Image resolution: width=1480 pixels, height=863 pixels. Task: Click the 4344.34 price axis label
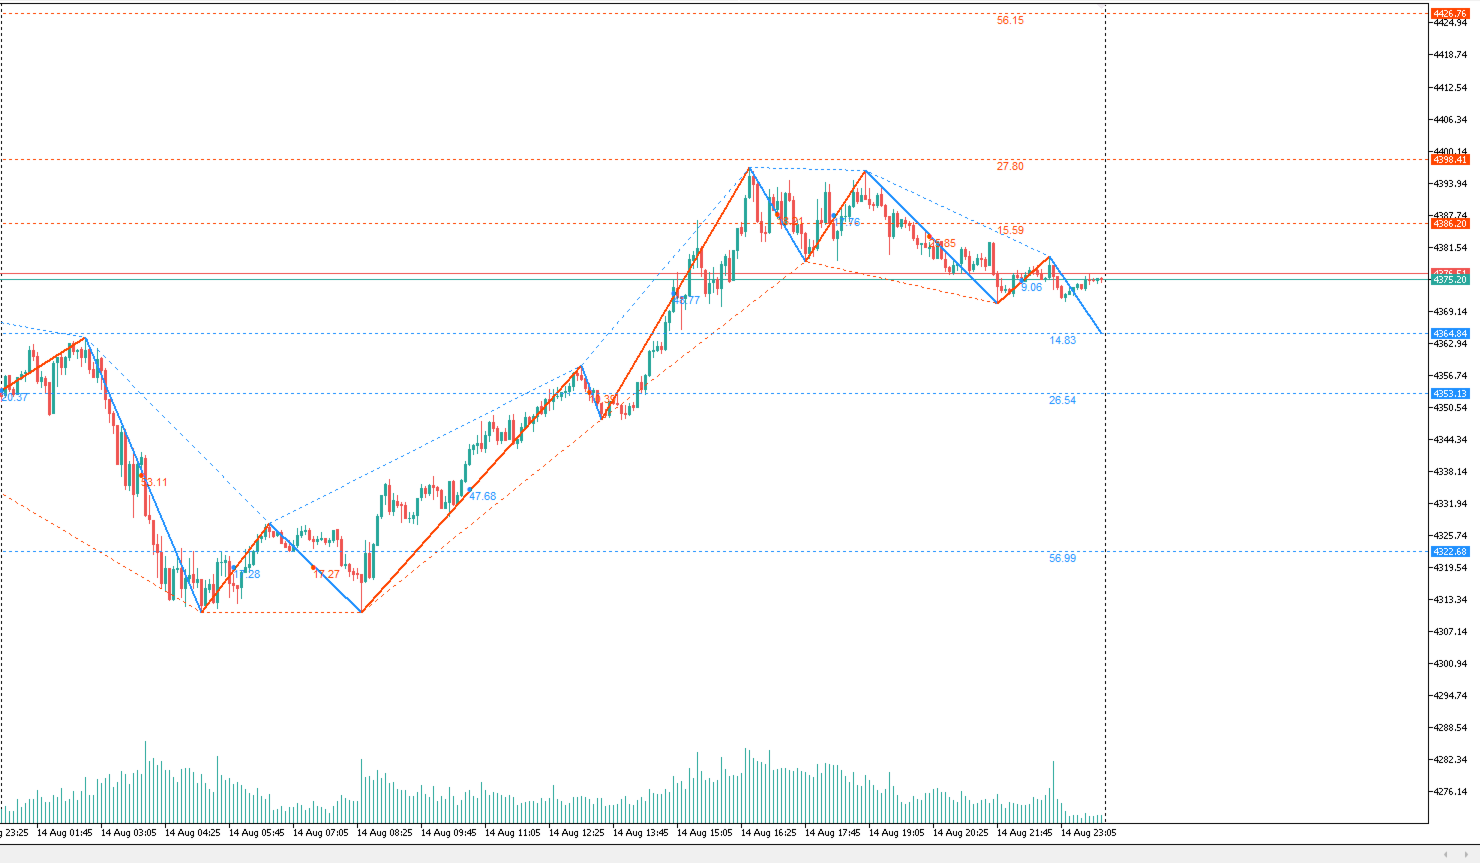coord(1450,440)
